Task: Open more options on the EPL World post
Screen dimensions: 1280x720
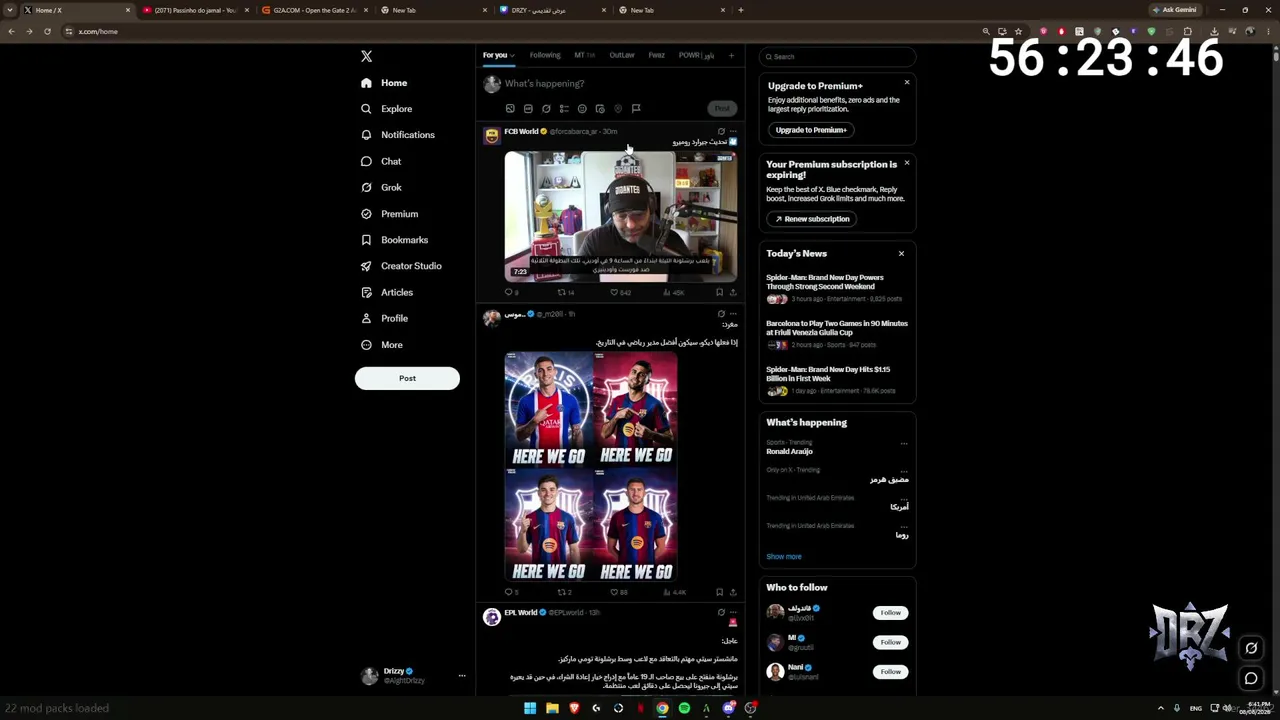Action: pyautogui.click(x=733, y=612)
